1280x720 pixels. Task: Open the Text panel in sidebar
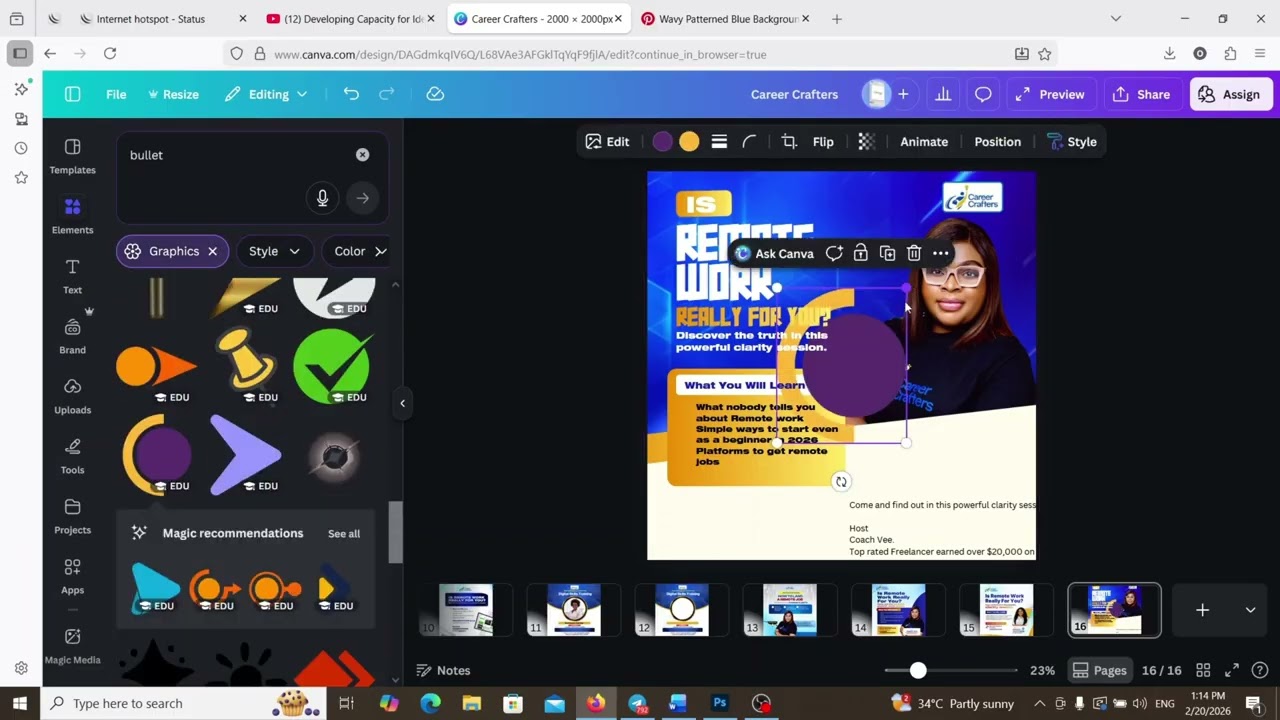72,276
